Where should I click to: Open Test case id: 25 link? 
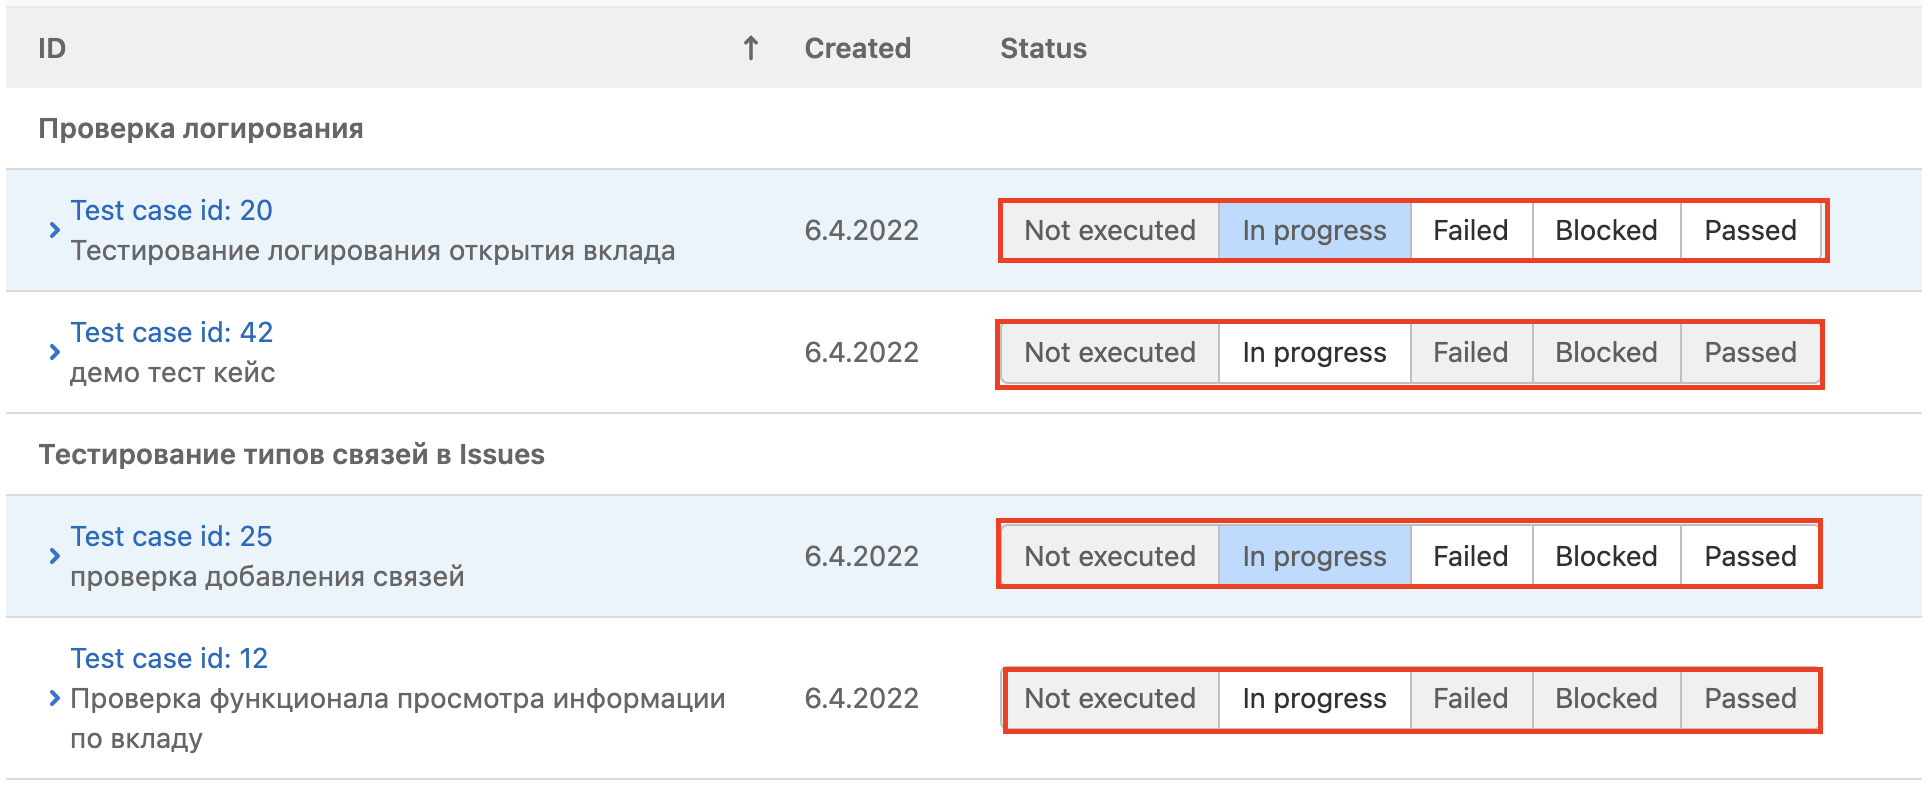pyautogui.click(x=171, y=536)
